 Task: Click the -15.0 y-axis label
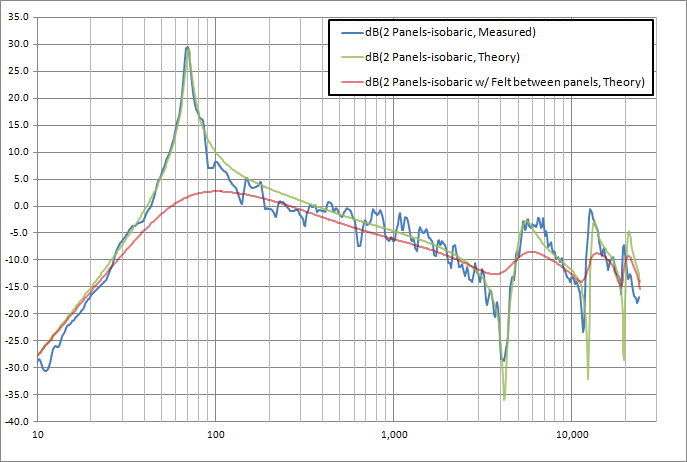point(17,287)
